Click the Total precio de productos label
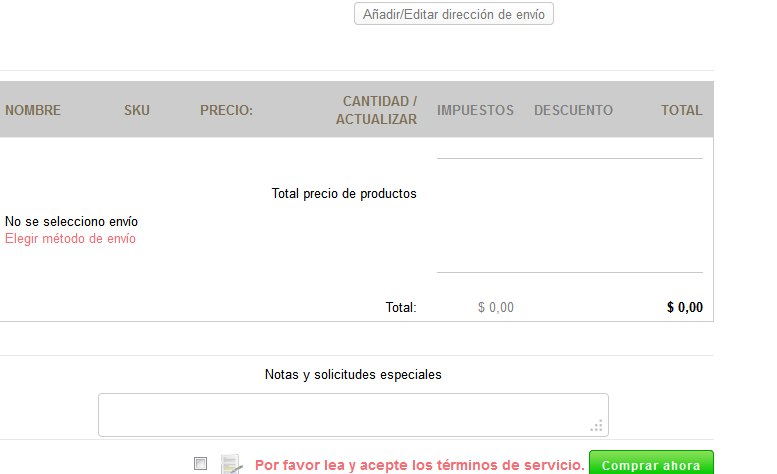Image resolution: width=777 pixels, height=474 pixels. 344,194
